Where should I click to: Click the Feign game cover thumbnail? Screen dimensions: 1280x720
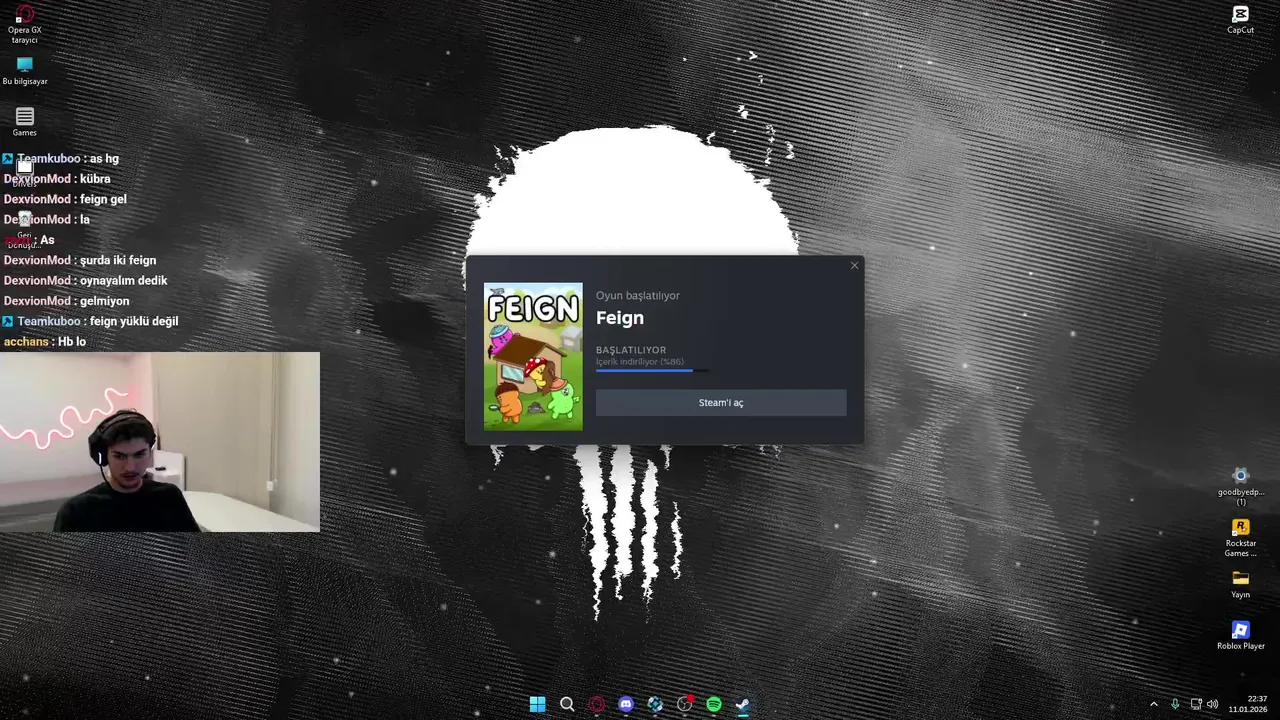[x=533, y=356]
